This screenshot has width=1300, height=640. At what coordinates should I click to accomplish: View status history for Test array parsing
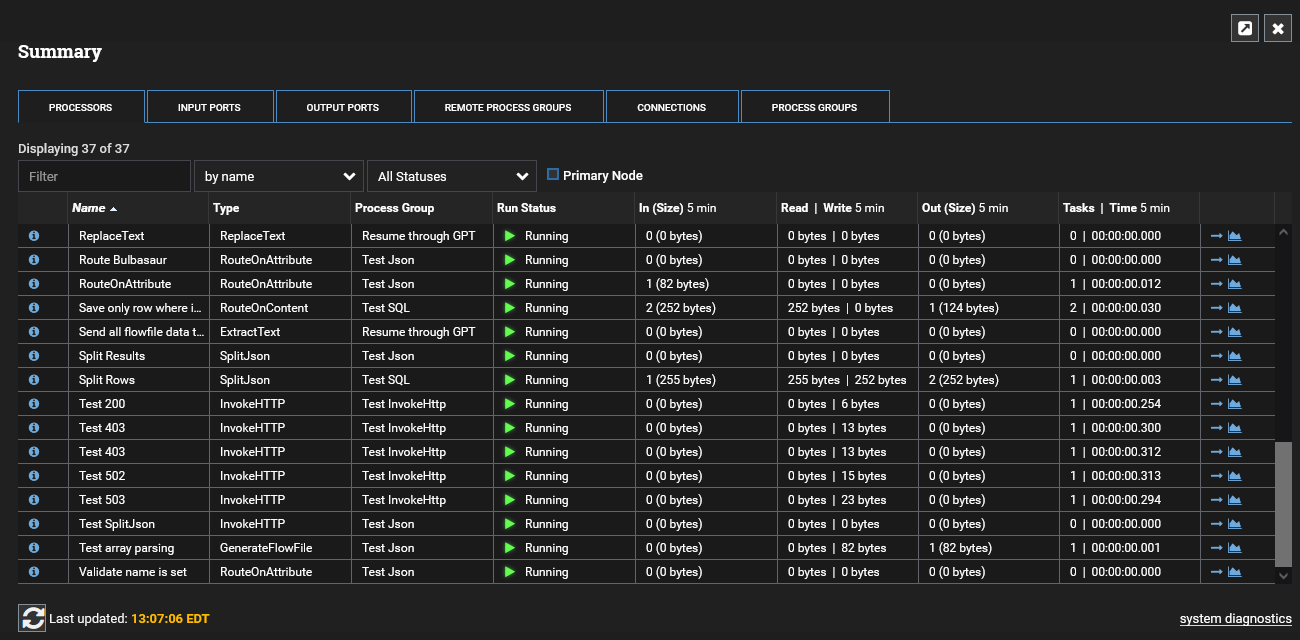[1234, 548]
